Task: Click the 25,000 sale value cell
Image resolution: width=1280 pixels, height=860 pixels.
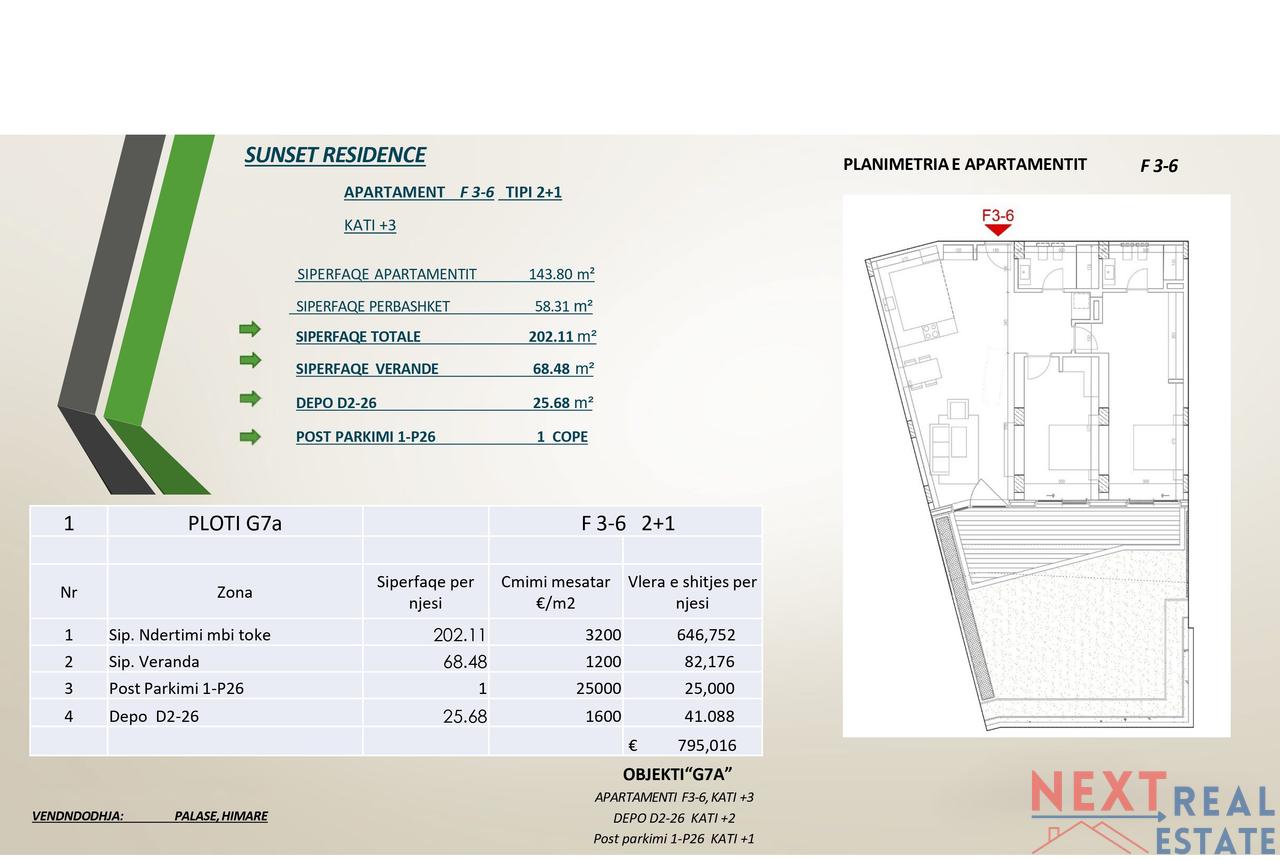Action: (x=692, y=688)
